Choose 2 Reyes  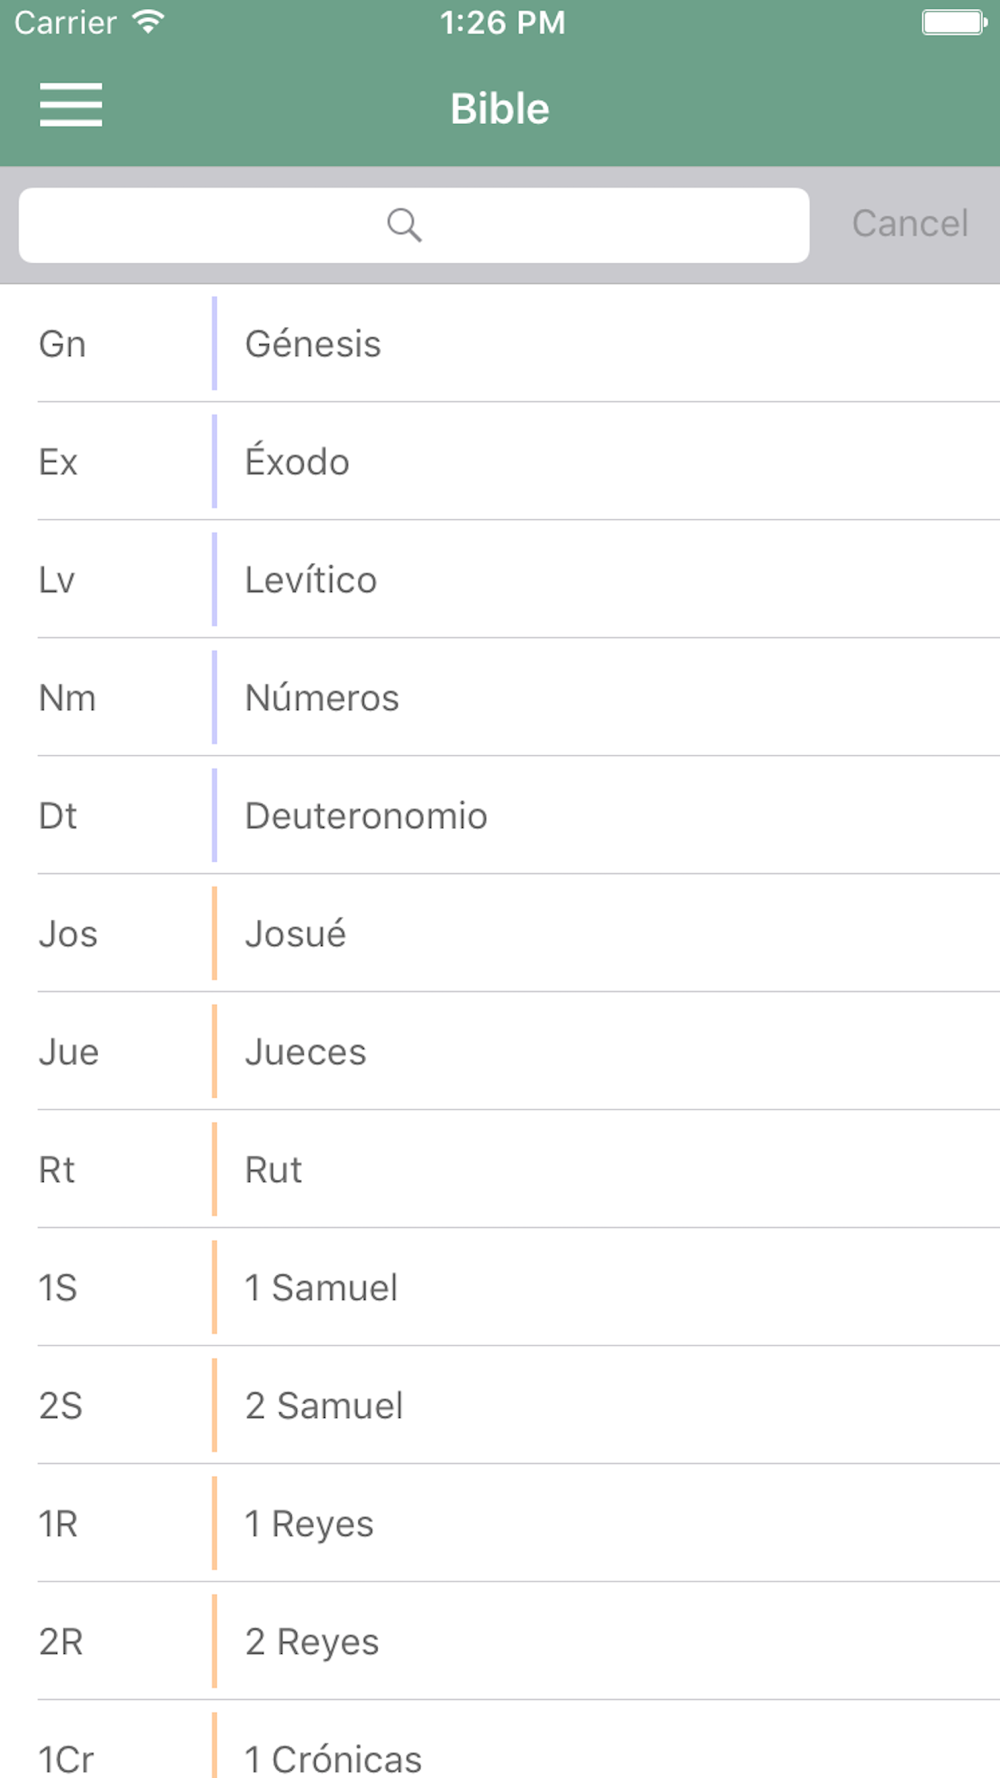[x=500, y=1642]
